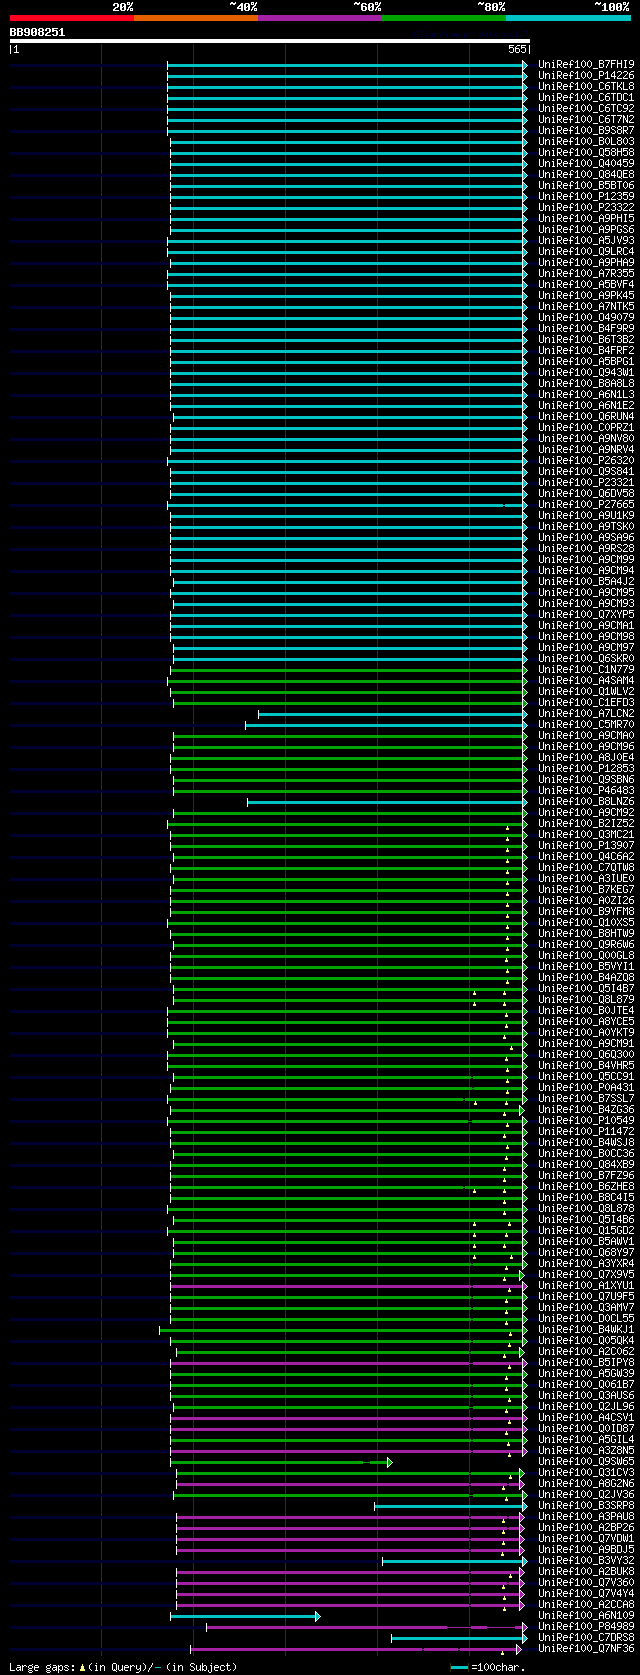The width and height of the screenshot is (640, 1675).
Task: Select hit UniRef100_B2IZ52
Action: 586,823
